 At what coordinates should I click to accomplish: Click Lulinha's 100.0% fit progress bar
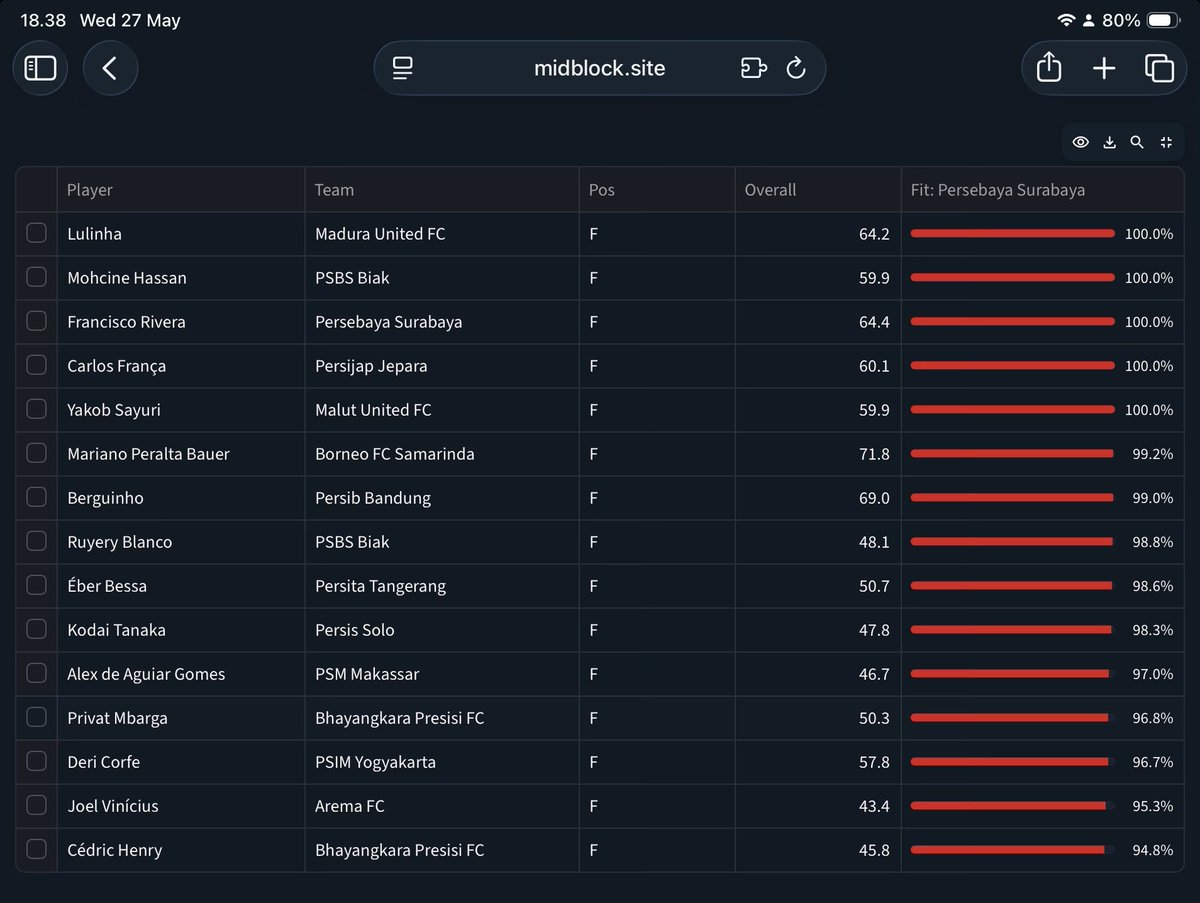coord(1012,233)
